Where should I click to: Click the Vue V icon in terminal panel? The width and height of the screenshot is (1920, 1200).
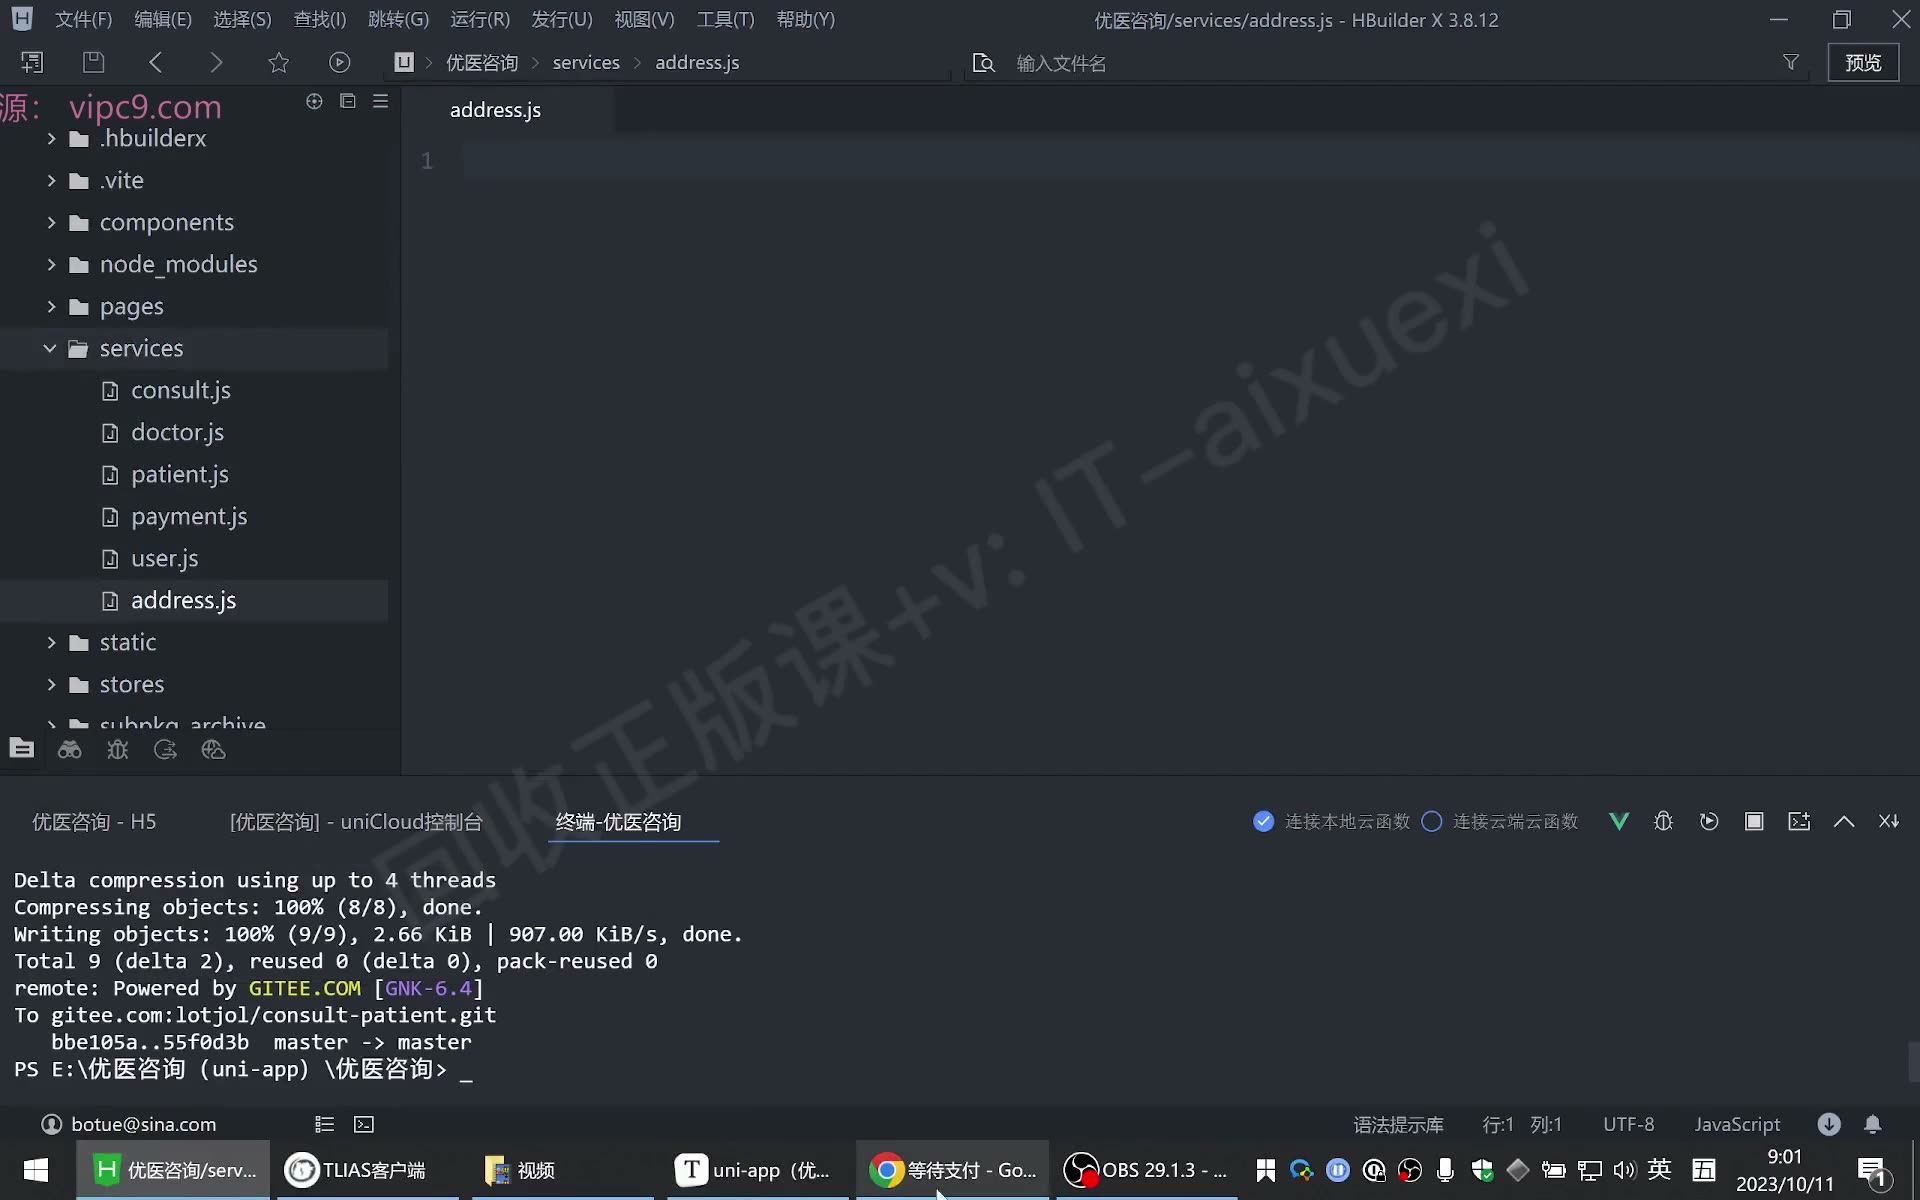point(1619,821)
